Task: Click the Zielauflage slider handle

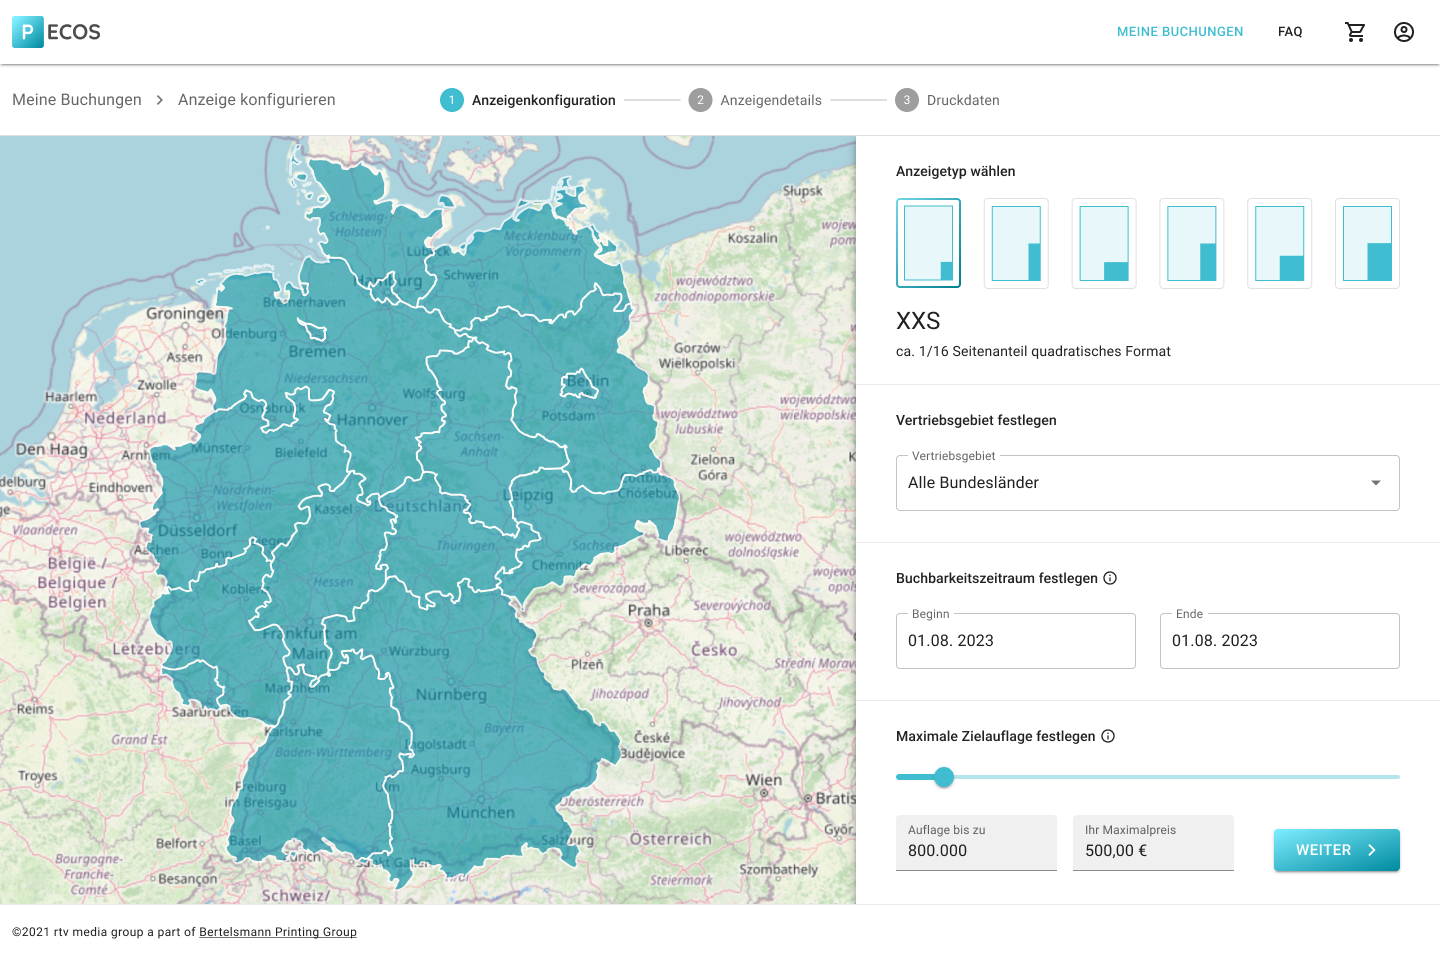Action: (x=944, y=777)
